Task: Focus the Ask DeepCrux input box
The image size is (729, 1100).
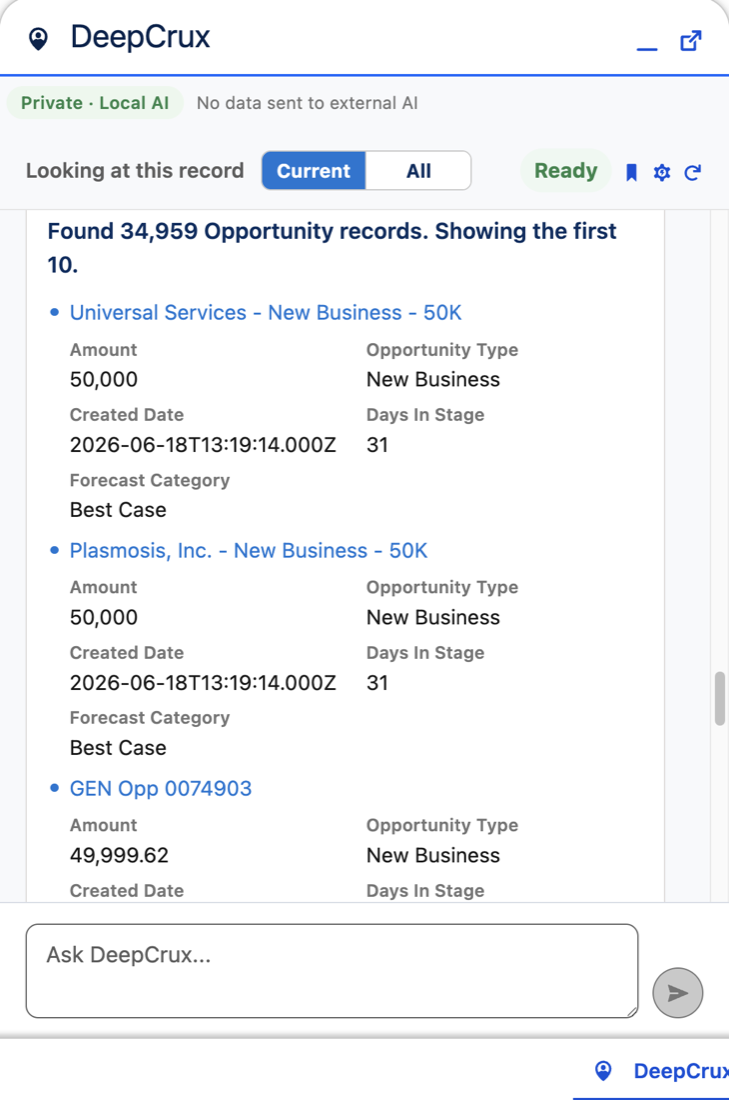Action: tap(332, 971)
